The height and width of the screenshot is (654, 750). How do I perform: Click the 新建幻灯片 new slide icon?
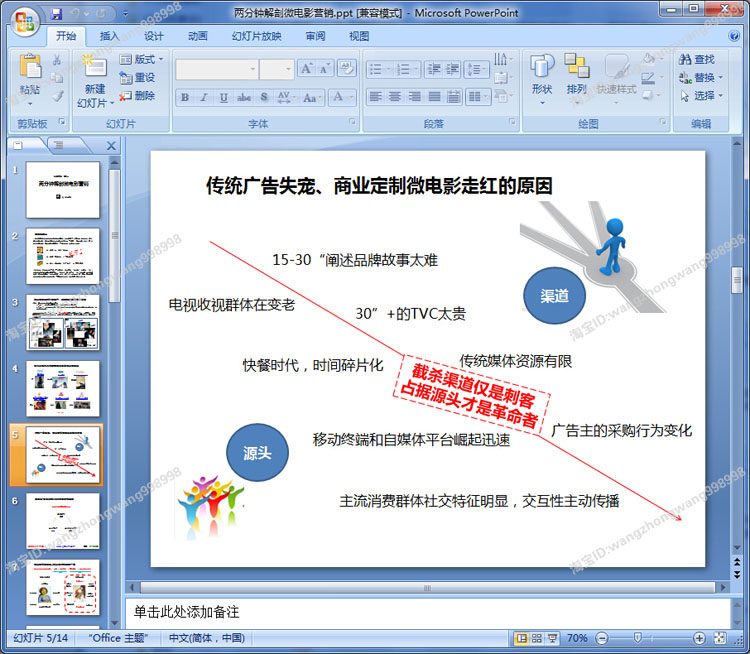point(95,67)
